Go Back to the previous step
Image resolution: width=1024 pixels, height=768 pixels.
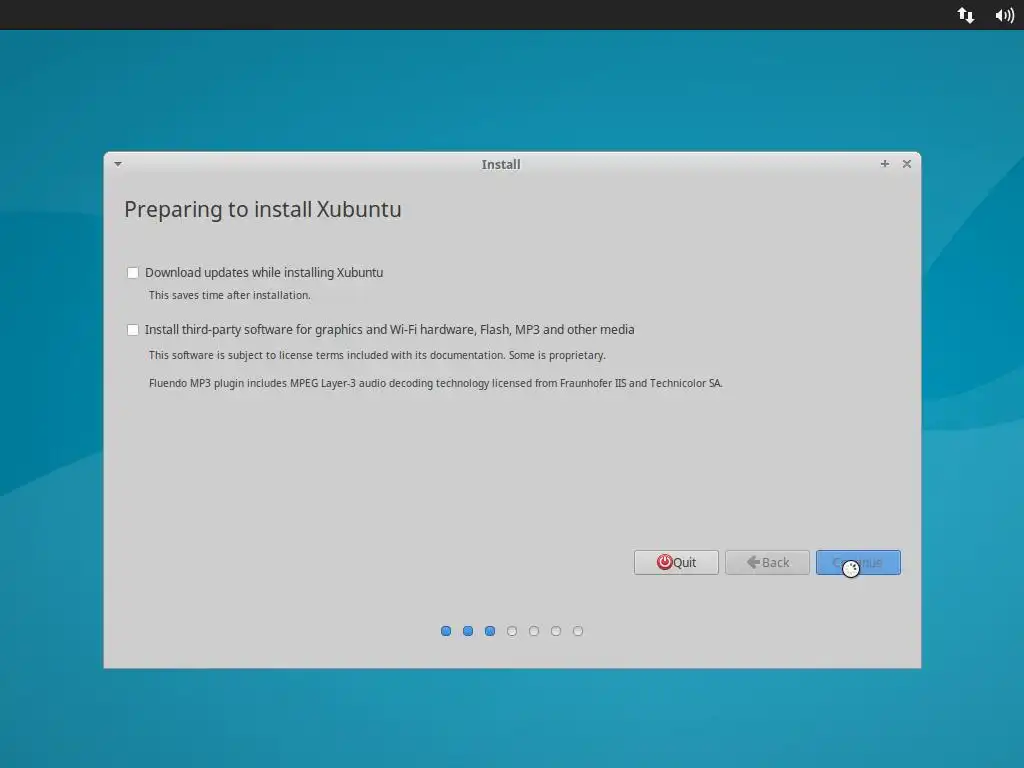(767, 562)
